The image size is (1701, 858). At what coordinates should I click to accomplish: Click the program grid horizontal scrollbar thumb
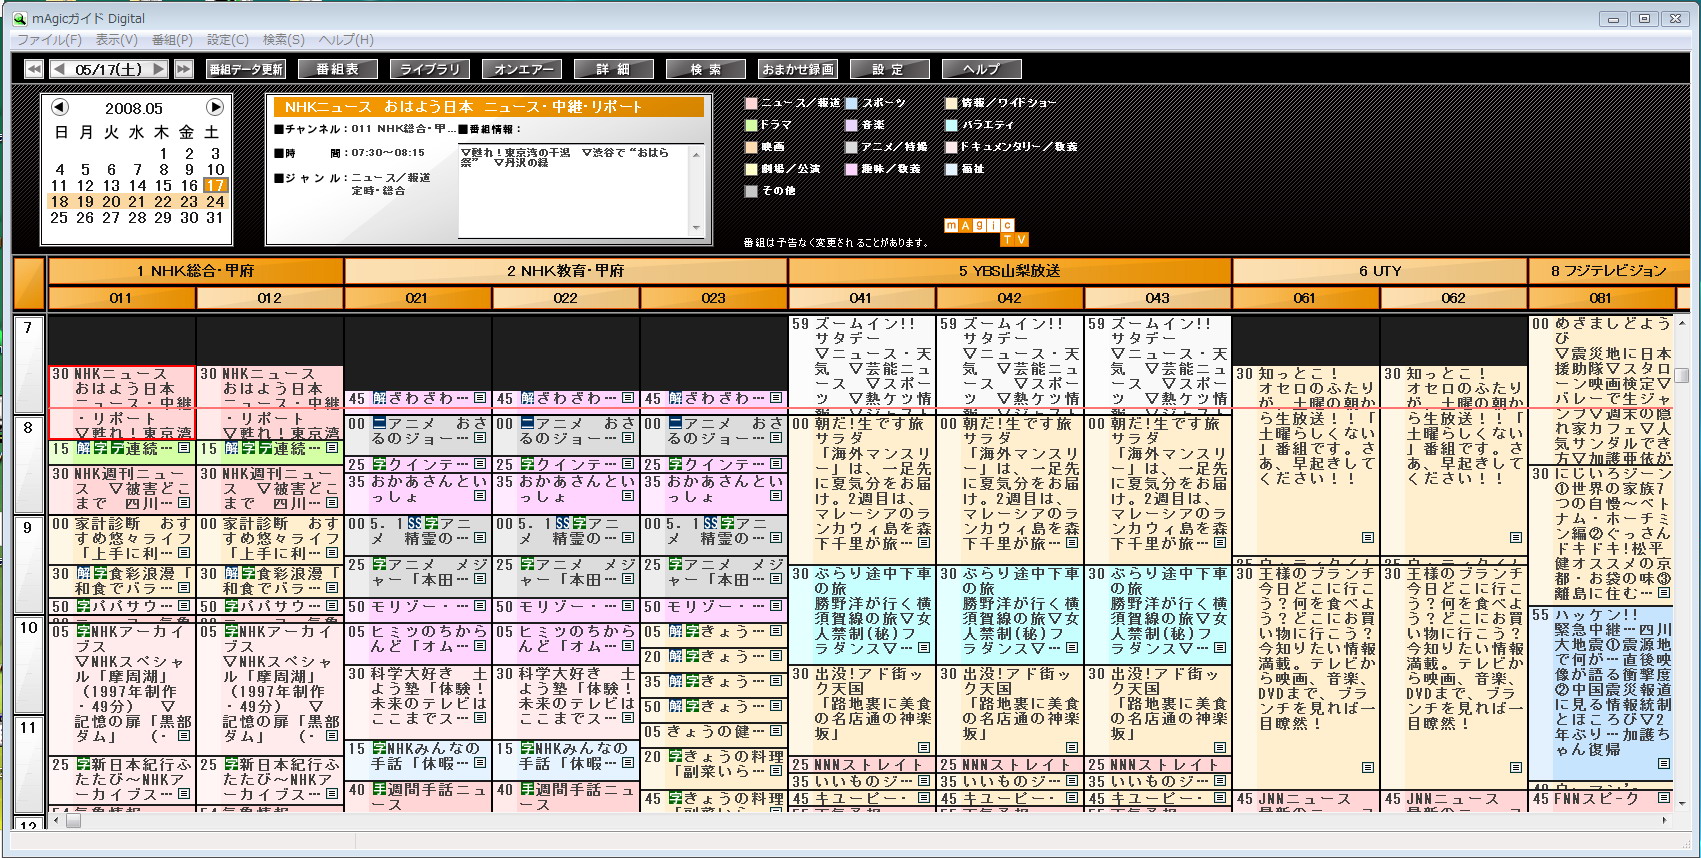pos(73,821)
